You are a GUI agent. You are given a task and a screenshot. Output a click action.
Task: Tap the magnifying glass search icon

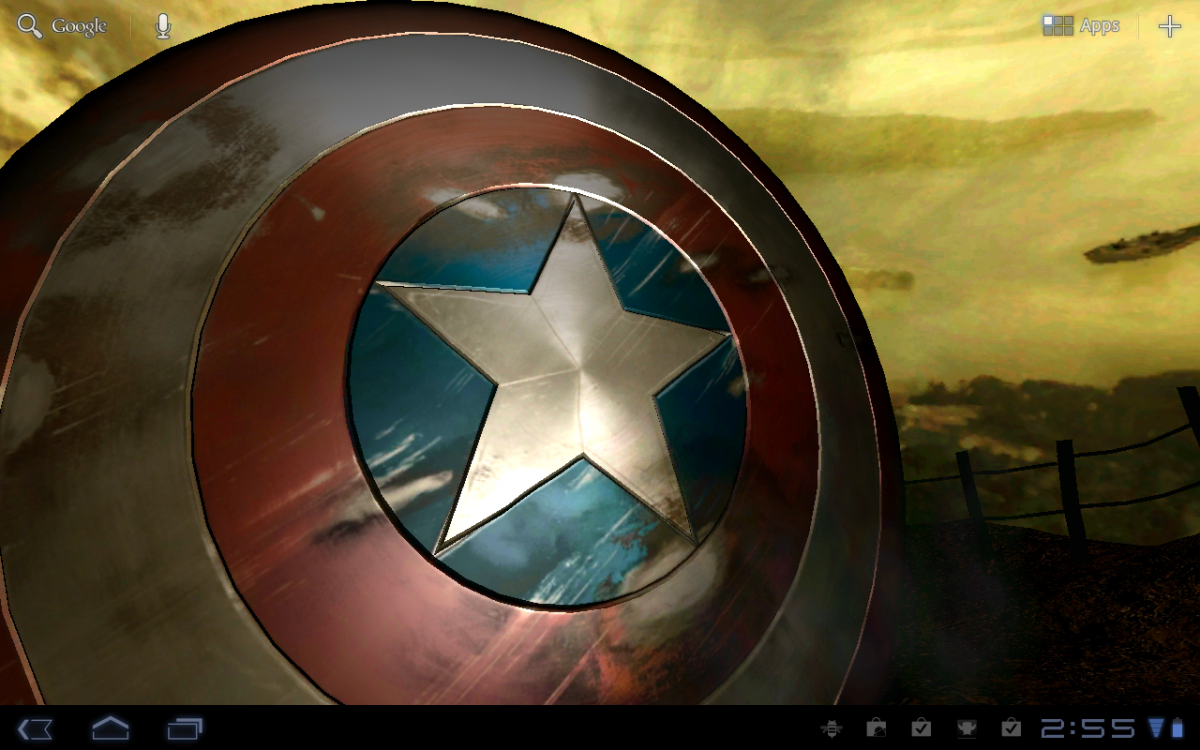coord(30,26)
